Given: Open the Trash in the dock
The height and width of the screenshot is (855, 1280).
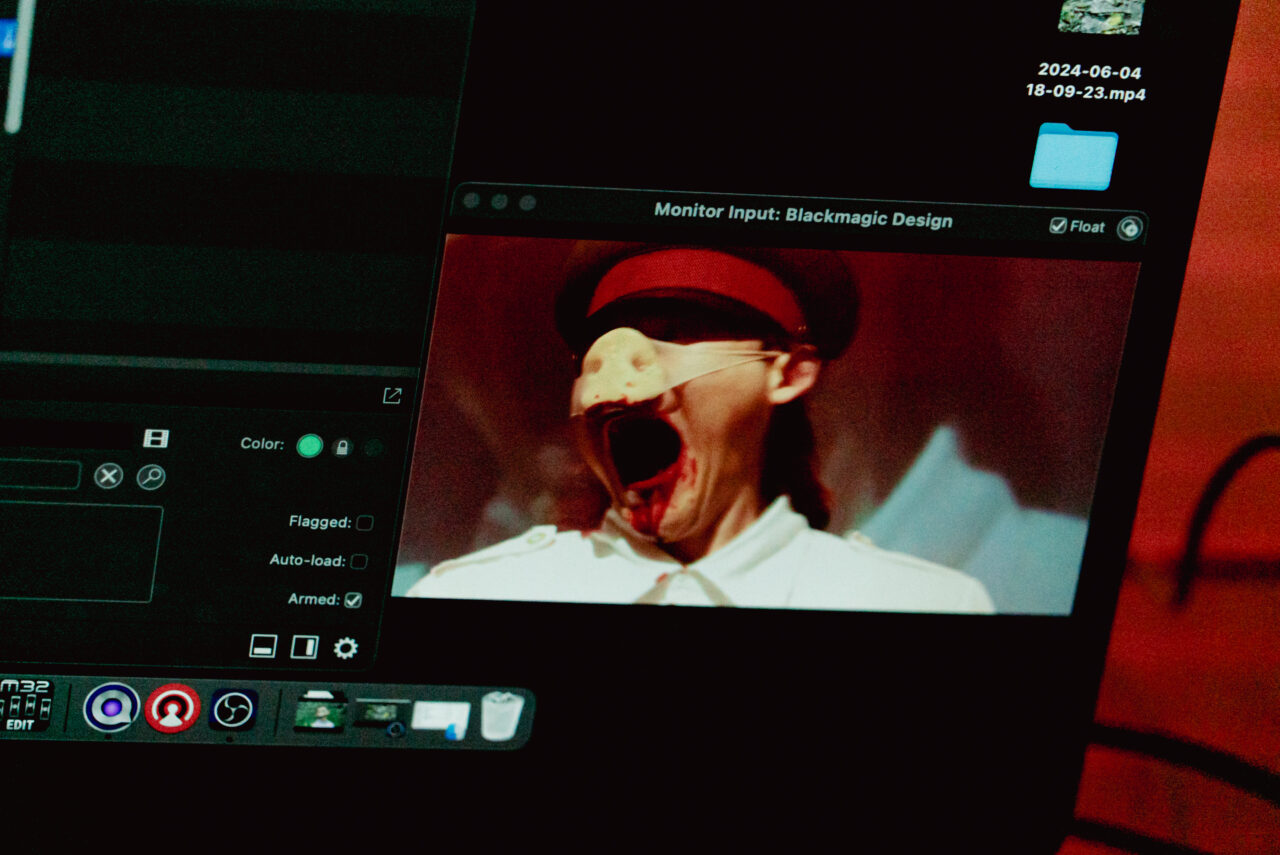Looking at the screenshot, I should [501, 716].
